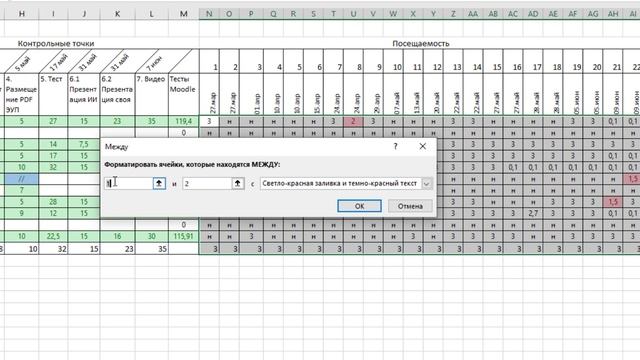Click the white cell with 3 in column N
Screen dimensions: 640x360
209,121
